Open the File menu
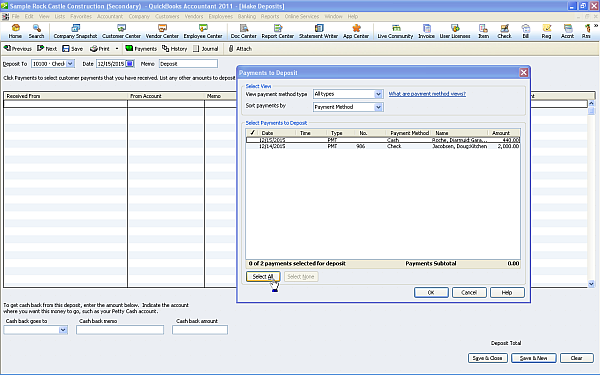The image size is (600, 375). tap(15, 16)
